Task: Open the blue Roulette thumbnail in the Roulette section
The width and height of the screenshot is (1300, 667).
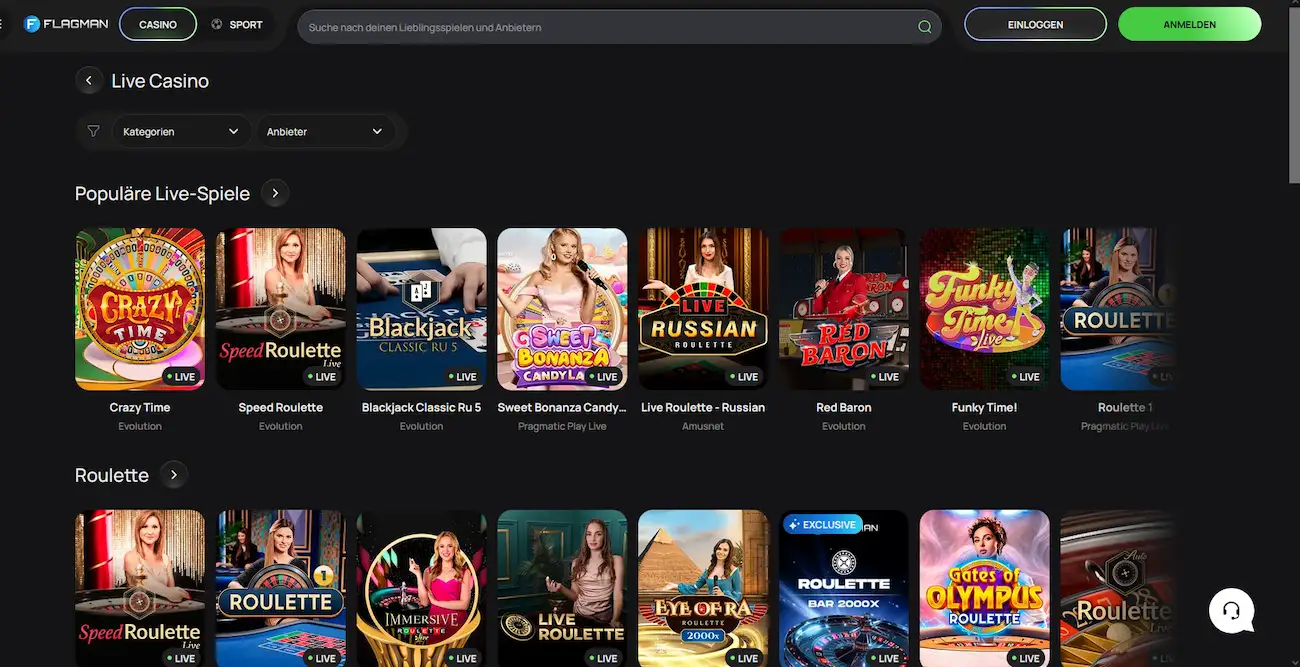Action: click(281, 588)
